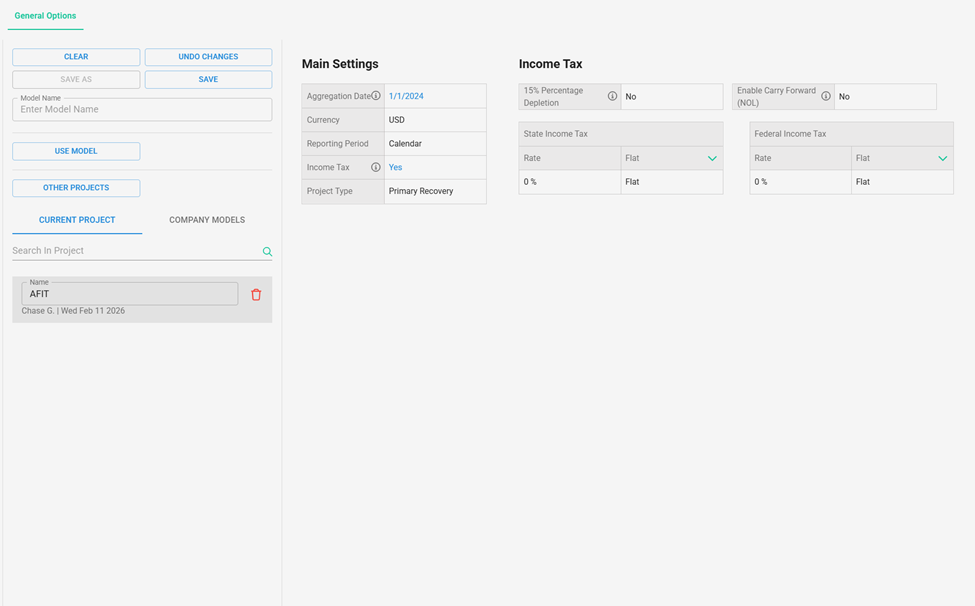Viewport: 975px width, 606px height.
Task: Click the red trash icon beside AFIT
Action: [x=256, y=295]
